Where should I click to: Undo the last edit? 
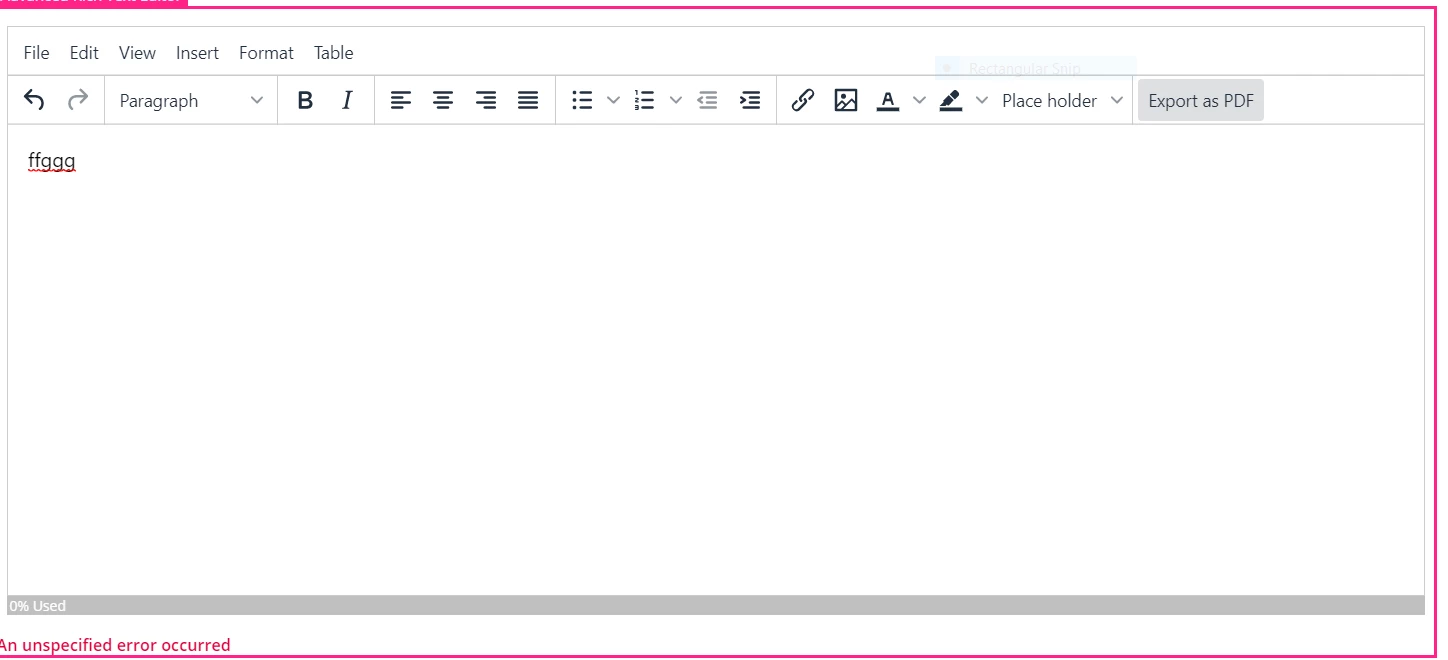point(35,100)
